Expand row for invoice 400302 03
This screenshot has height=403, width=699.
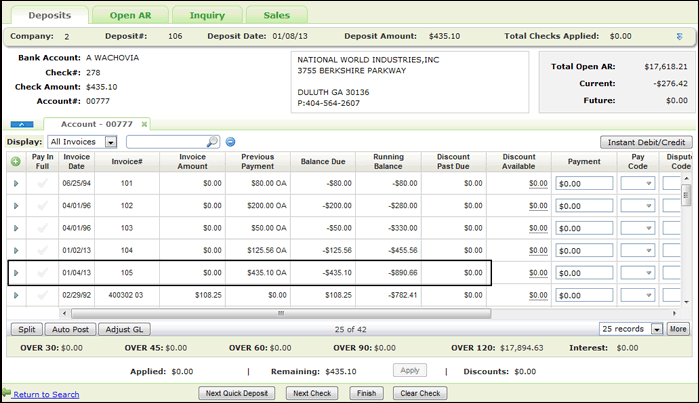[16, 295]
